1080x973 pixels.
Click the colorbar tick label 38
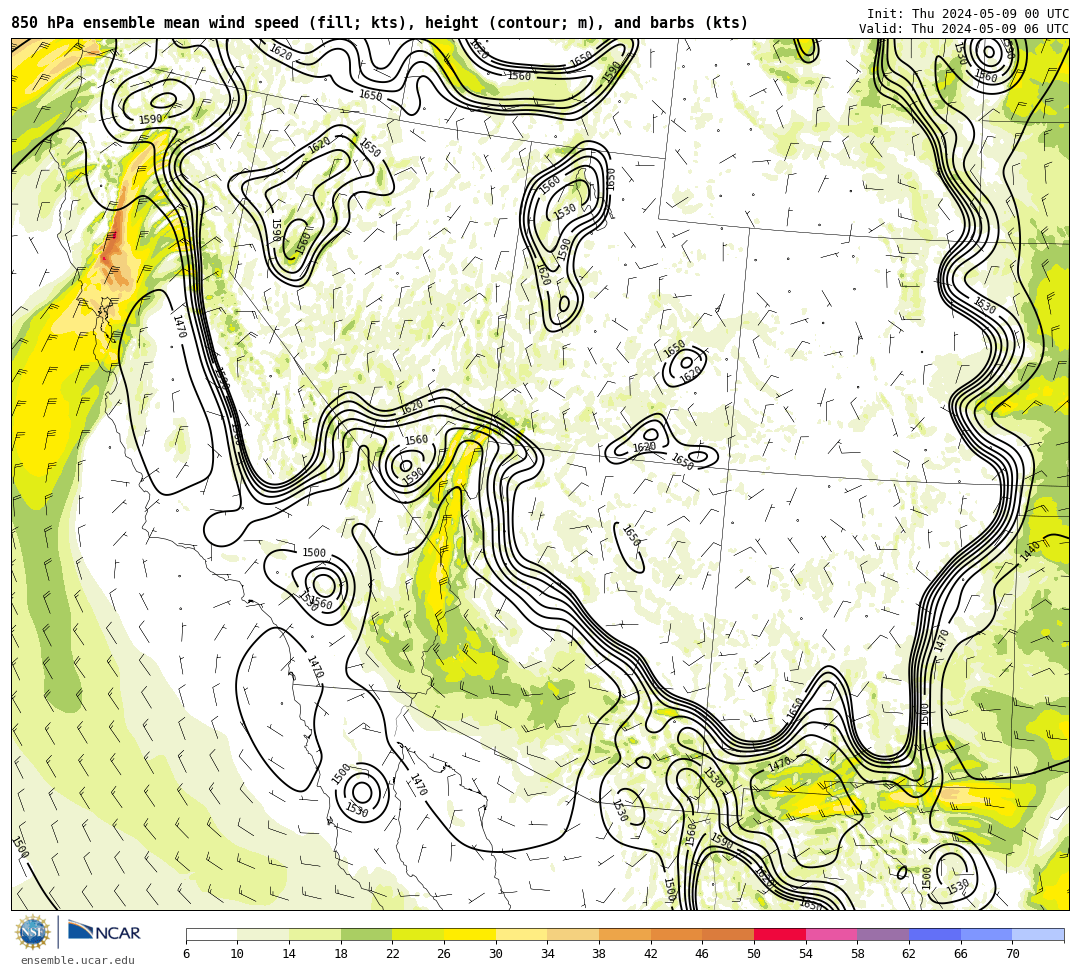point(599,954)
